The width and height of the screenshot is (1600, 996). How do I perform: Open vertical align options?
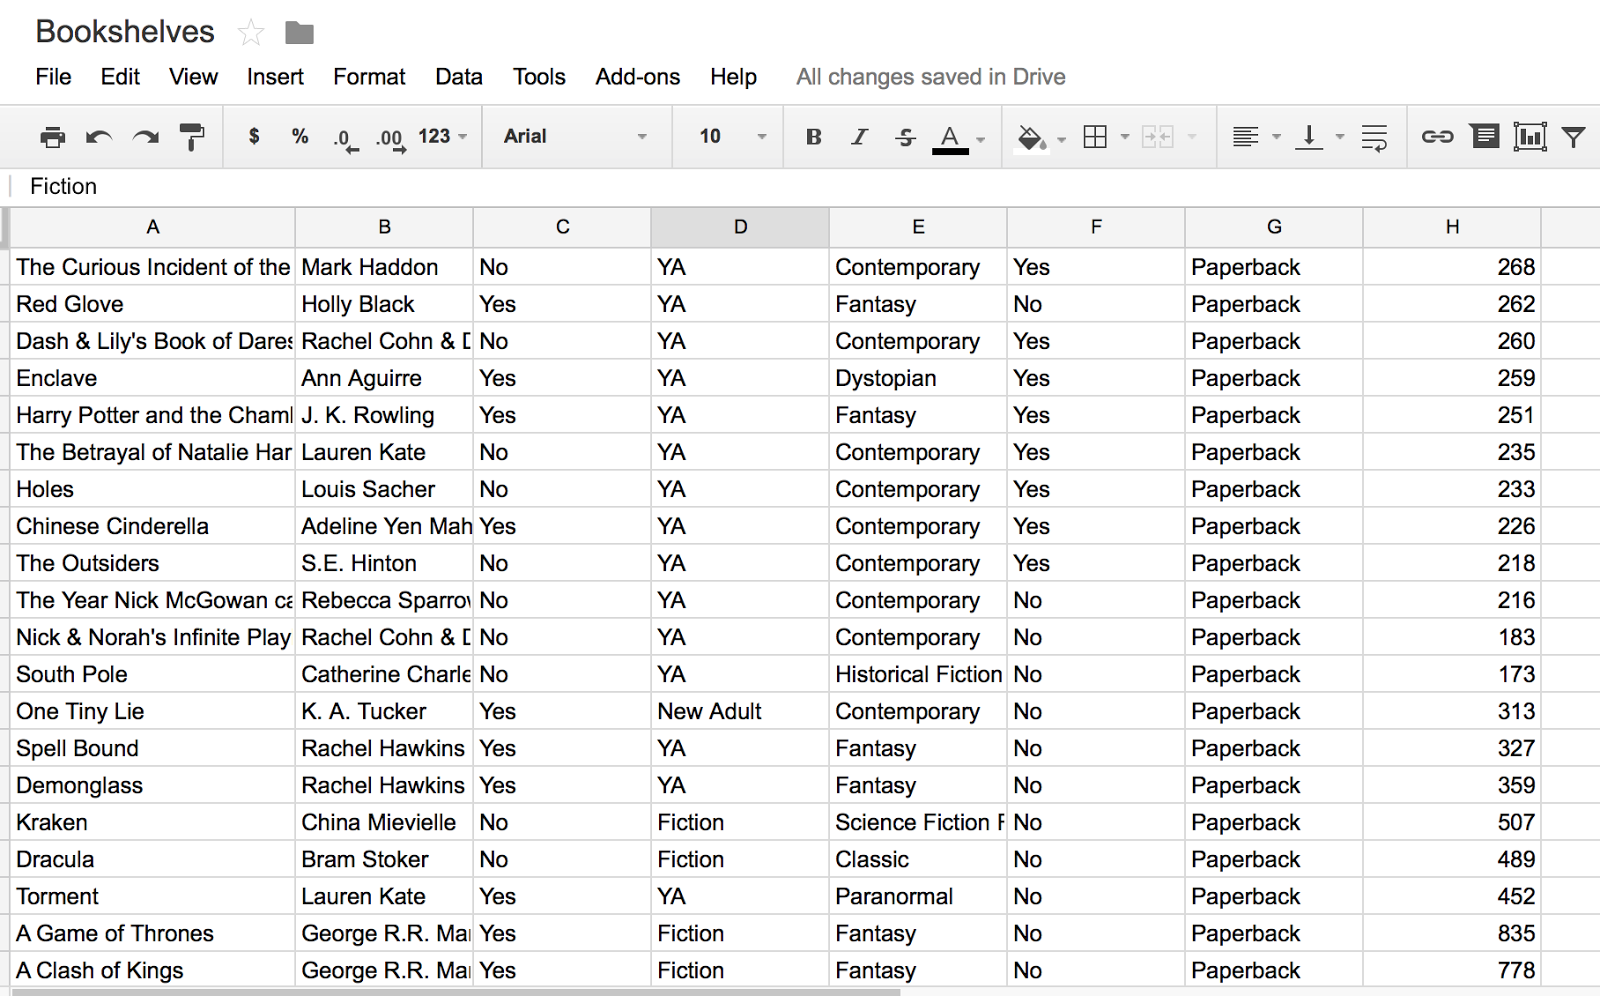1309,137
